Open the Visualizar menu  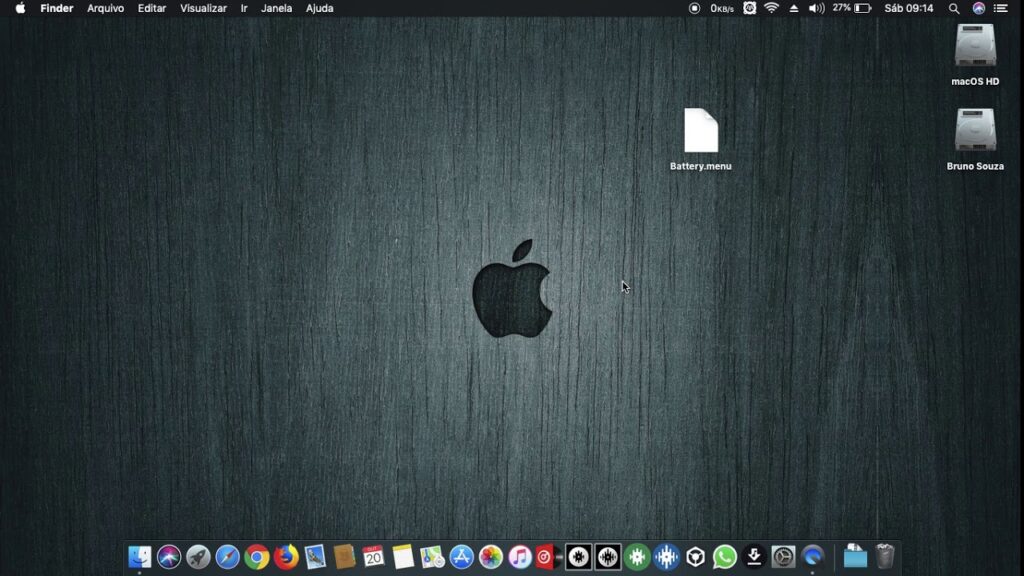tap(204, 8)
